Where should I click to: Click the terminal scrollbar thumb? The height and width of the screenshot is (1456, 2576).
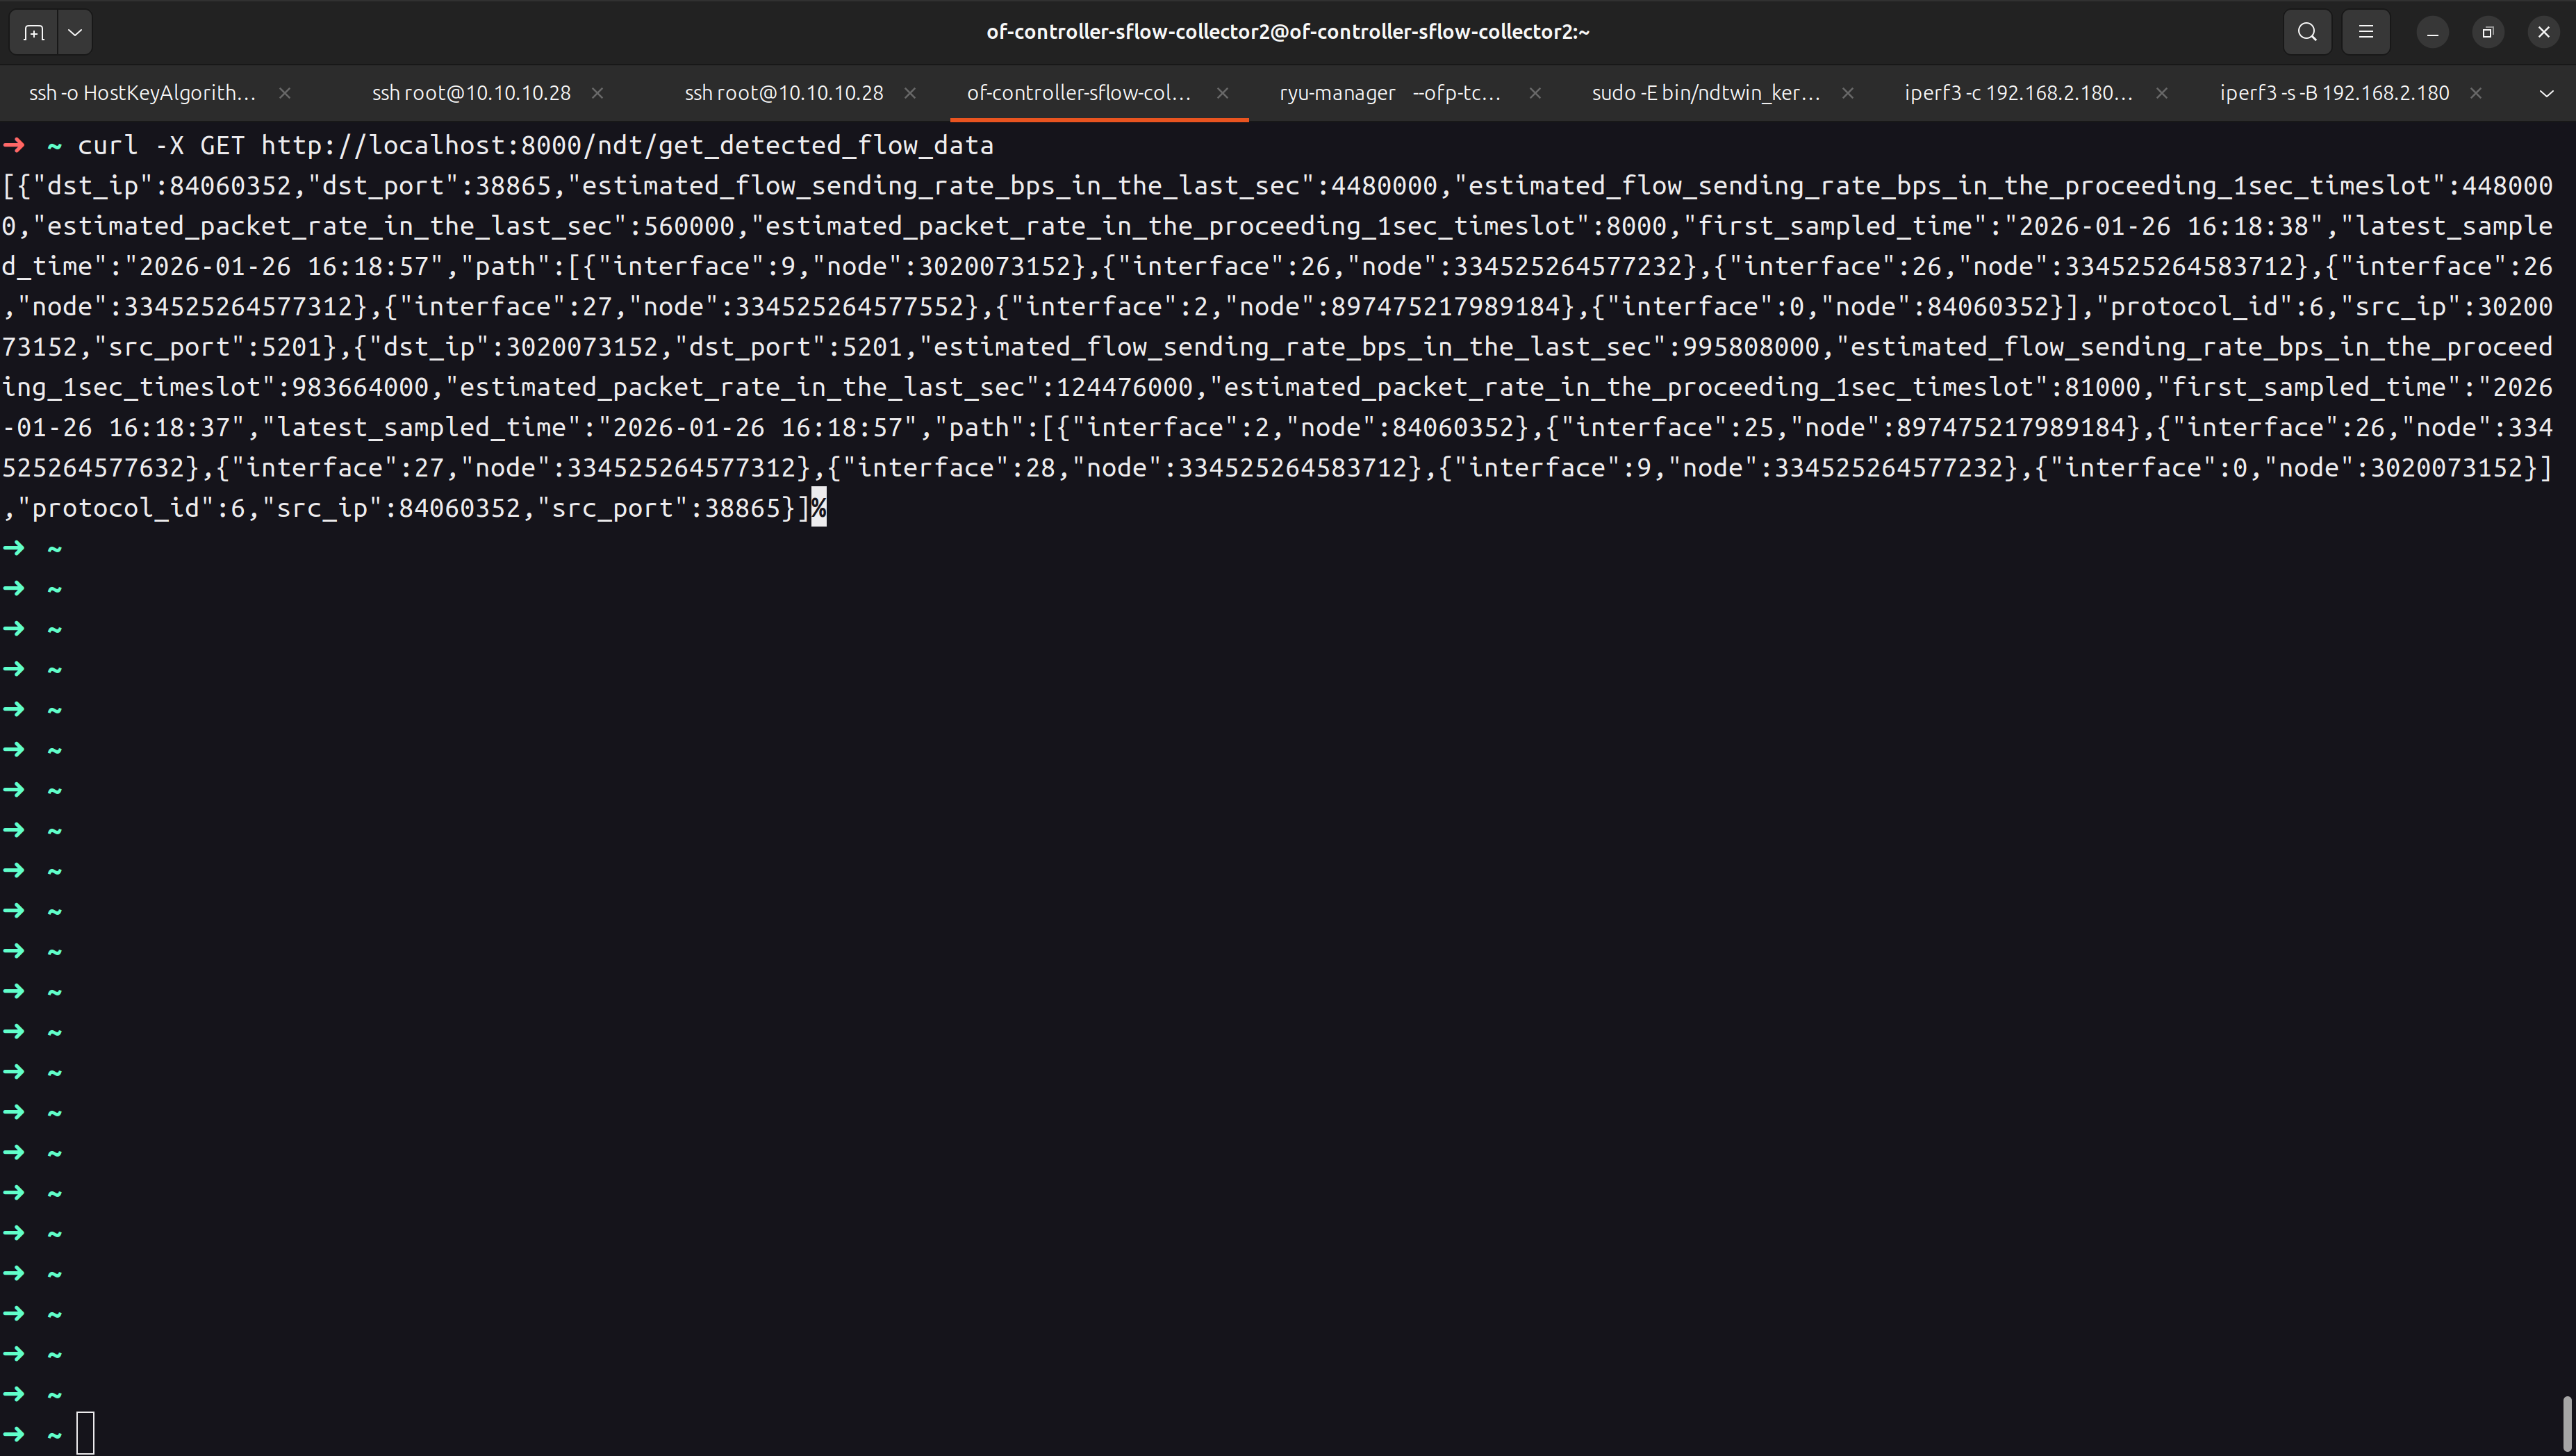pos(2567,1423)
